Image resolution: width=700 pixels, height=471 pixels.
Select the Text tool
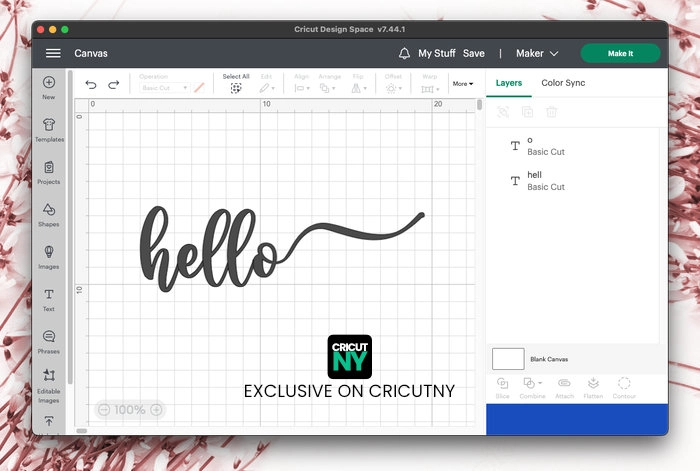click(x=49, y=300)
